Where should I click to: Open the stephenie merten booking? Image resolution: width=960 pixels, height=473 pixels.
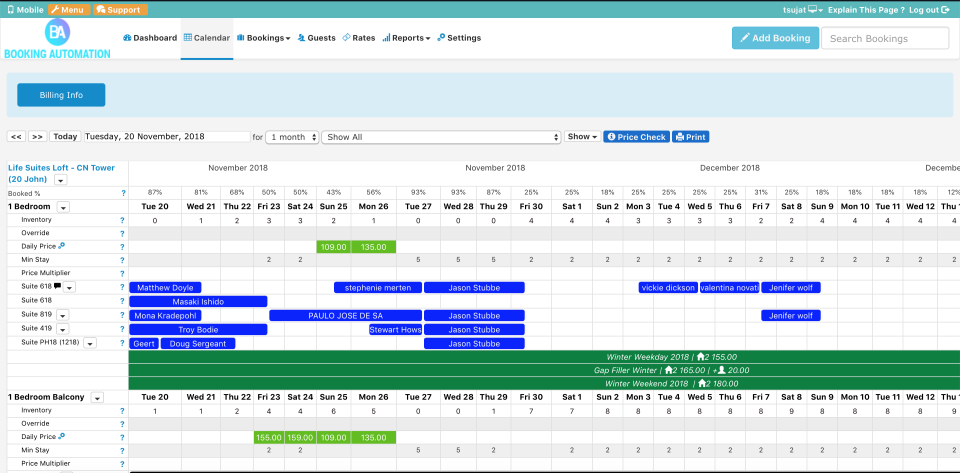point(378,288)
